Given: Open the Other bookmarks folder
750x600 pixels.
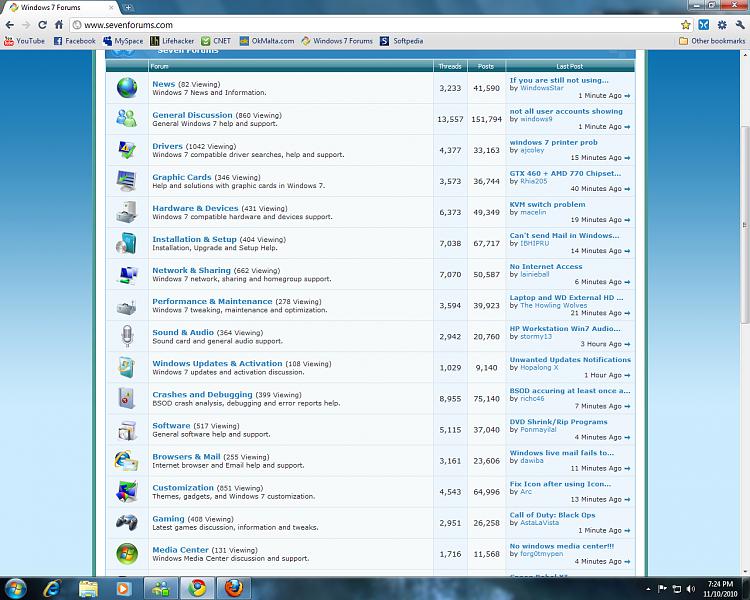Looking at the screenshot, I should coord(712,41).
